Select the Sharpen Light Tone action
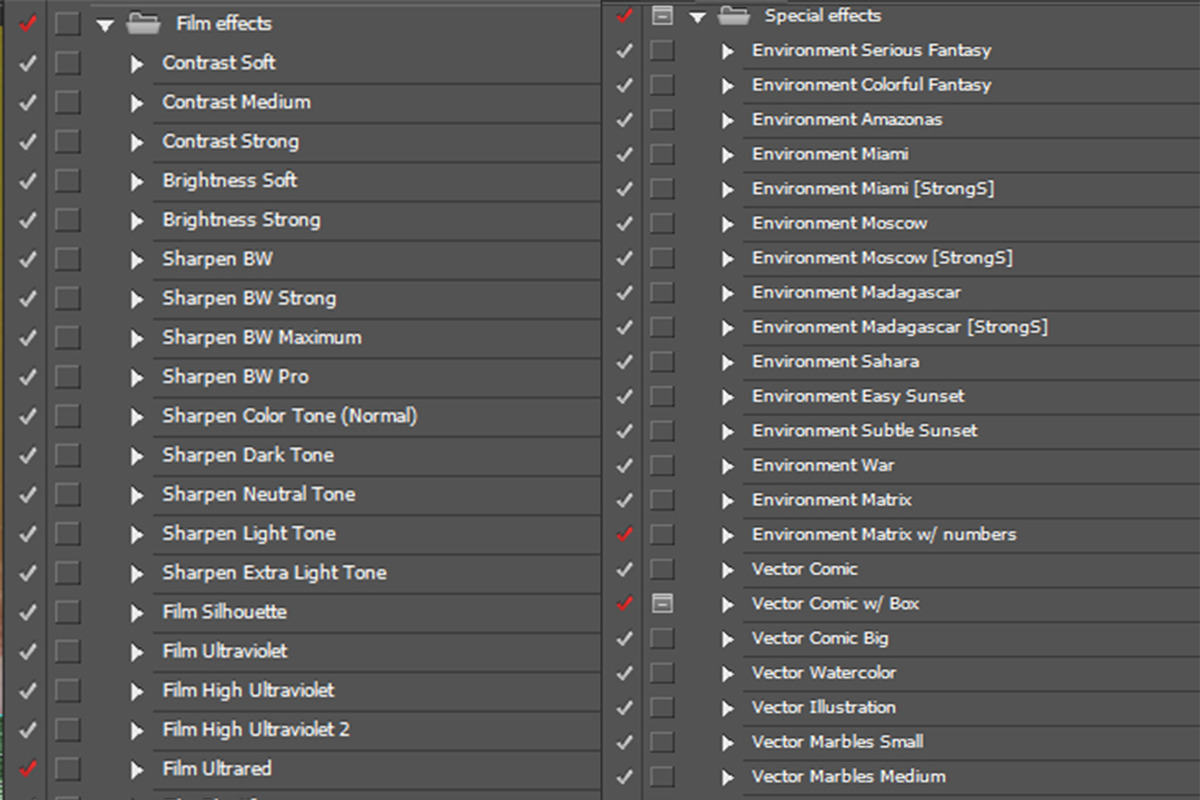The height and width of the screenshot is (800, 1200). 249,533
